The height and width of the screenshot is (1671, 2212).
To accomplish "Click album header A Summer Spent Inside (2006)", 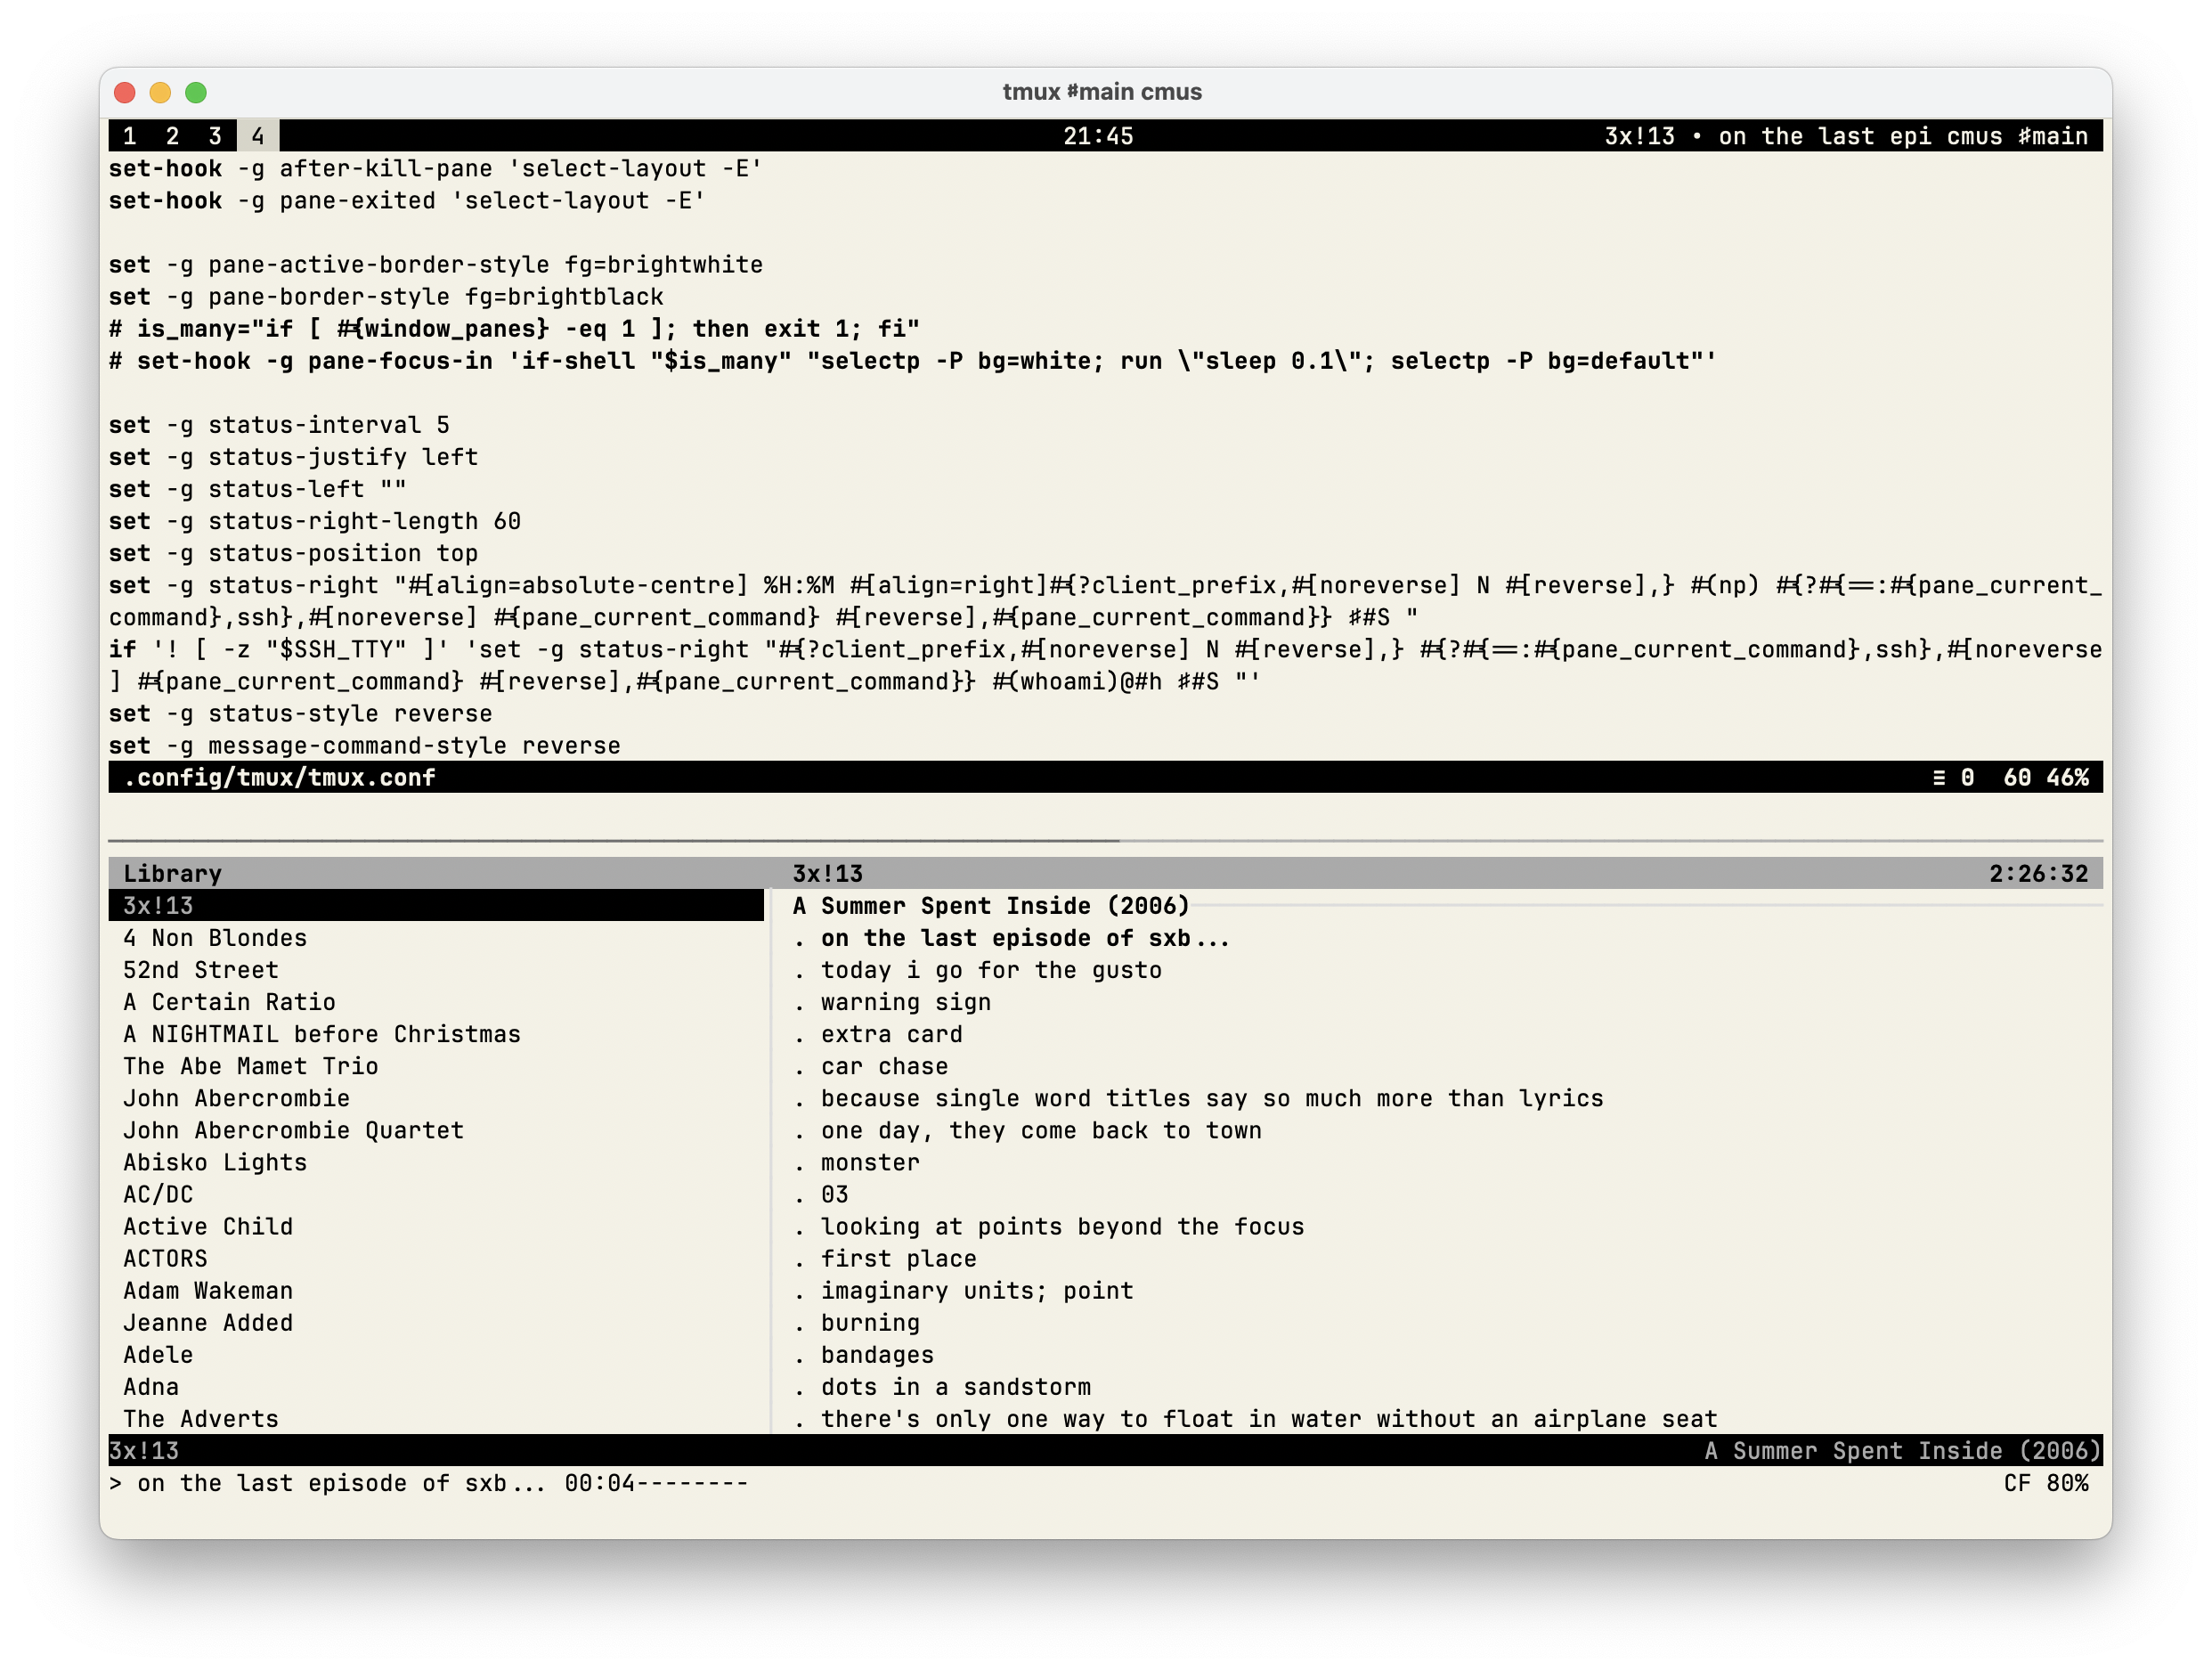I will pos(990,906).
